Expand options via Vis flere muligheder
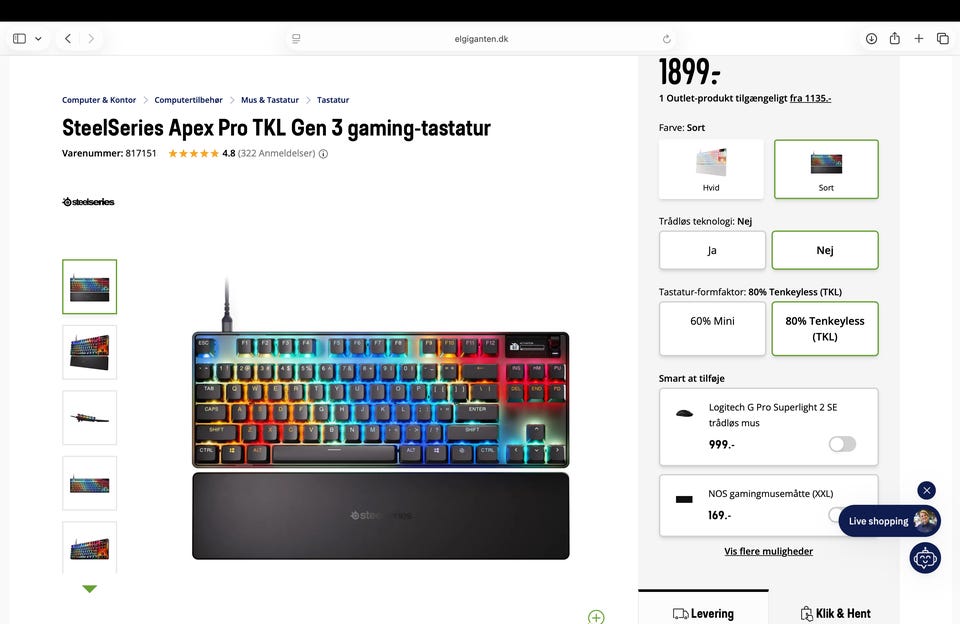Image resolution: width=960 pixels, height=624 pixels. pyautogui.click(x=768, y=551)
